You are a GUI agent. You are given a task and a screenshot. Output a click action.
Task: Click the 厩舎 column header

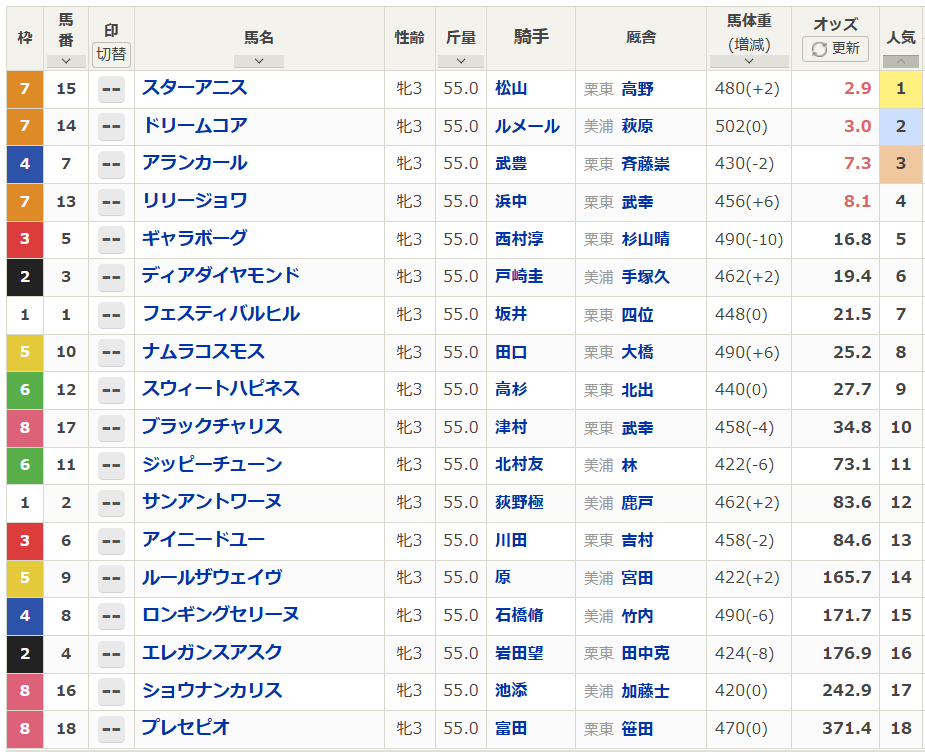click(x=641, y=38)
